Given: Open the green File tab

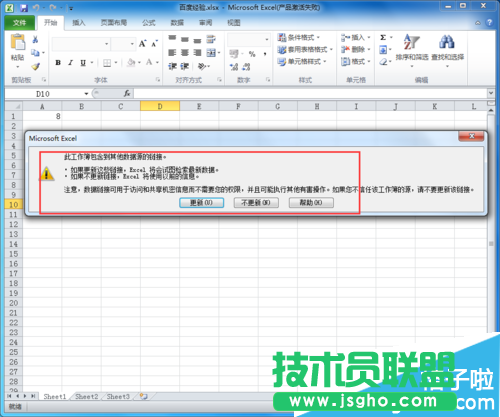Looking at the screenshot, I should [20, 23].
